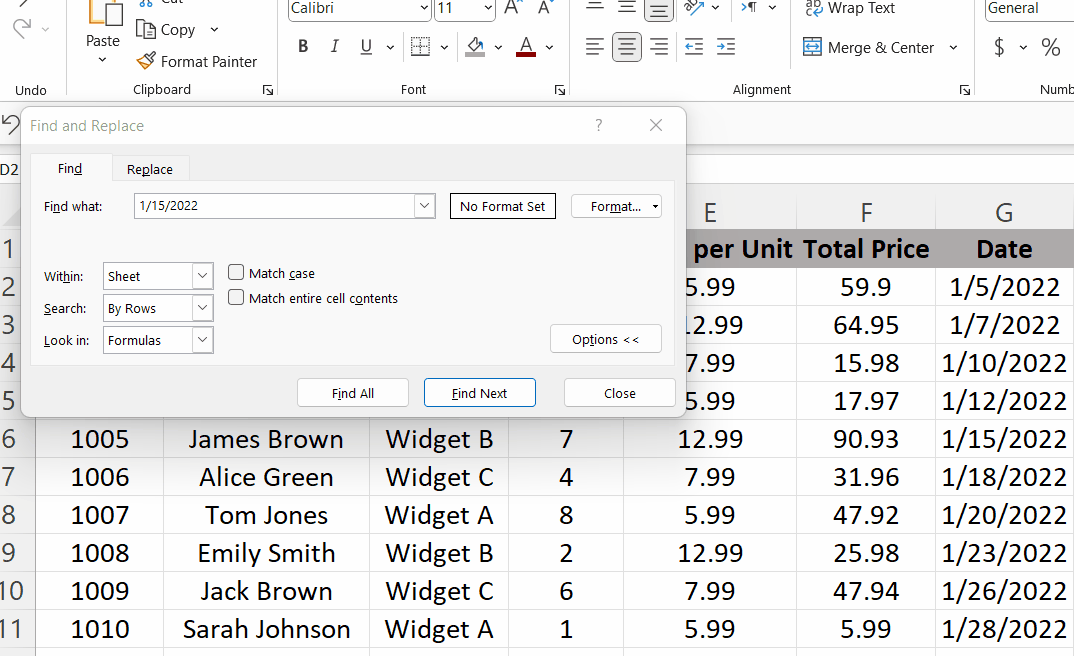
Task: Expand the Merge & Center dropdown arrow
Action: coord(953,47)
